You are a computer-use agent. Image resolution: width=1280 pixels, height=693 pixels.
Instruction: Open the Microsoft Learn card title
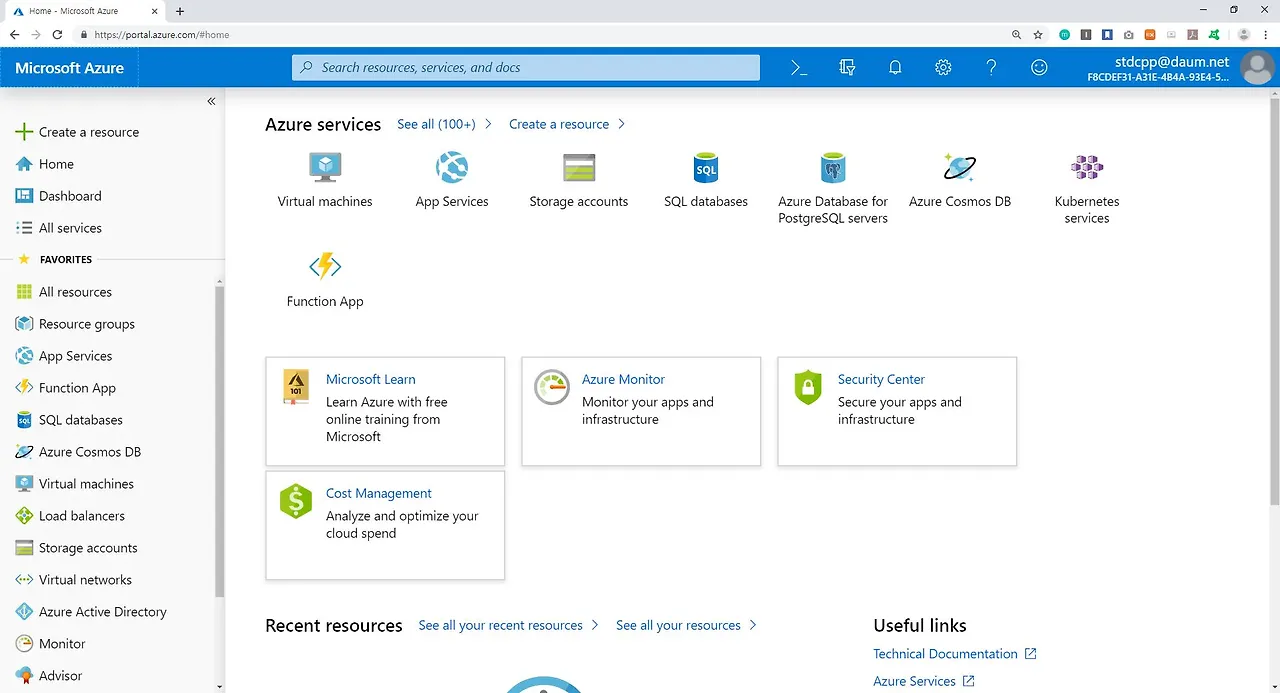(371, 379)
